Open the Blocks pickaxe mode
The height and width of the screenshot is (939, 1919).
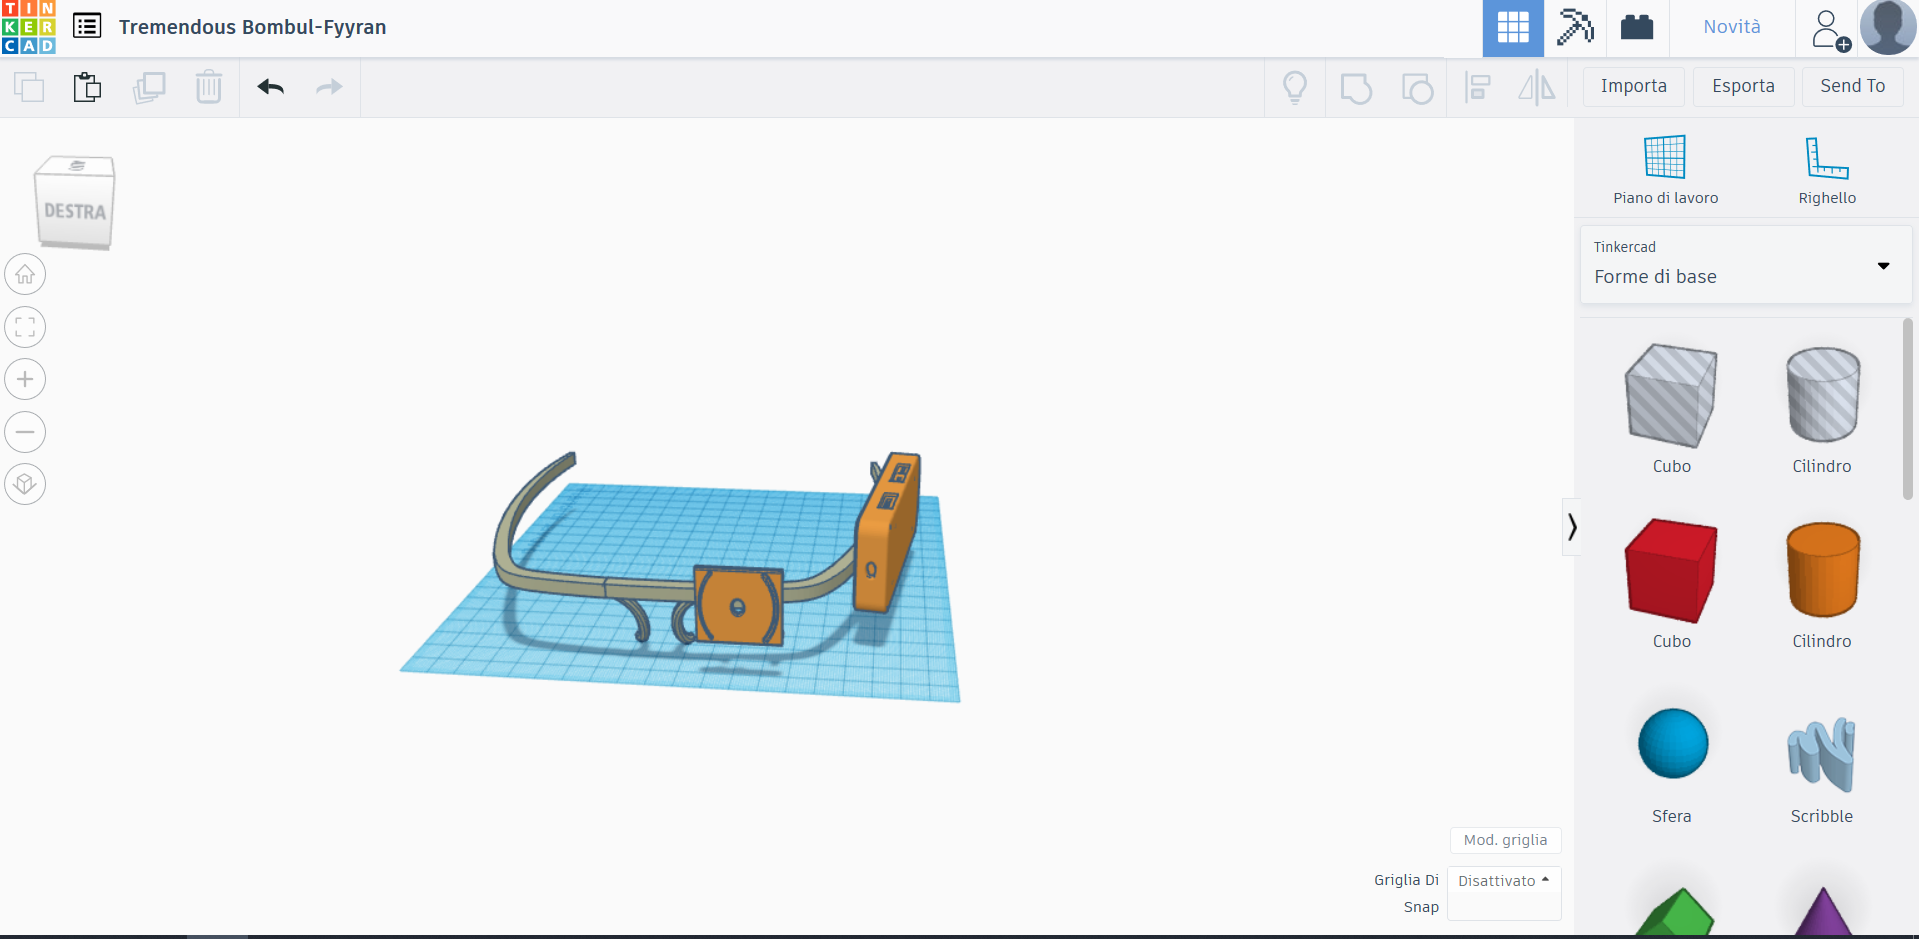click(1575, 28)
